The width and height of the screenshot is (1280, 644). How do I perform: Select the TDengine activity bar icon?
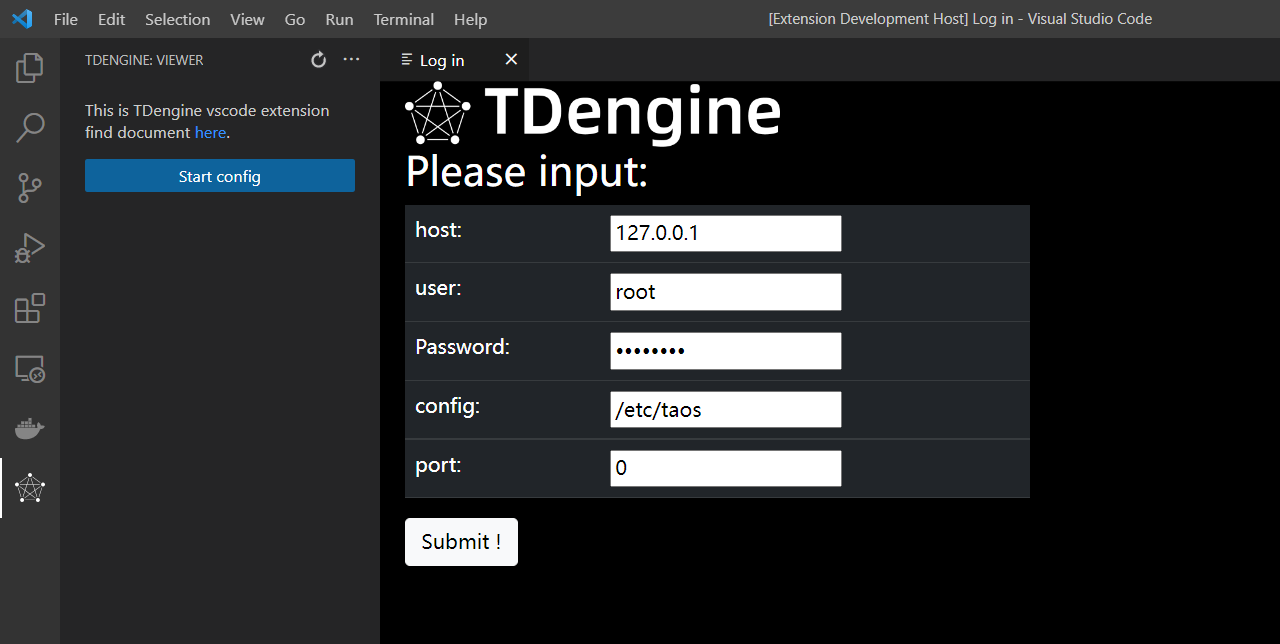coord(30,488)
